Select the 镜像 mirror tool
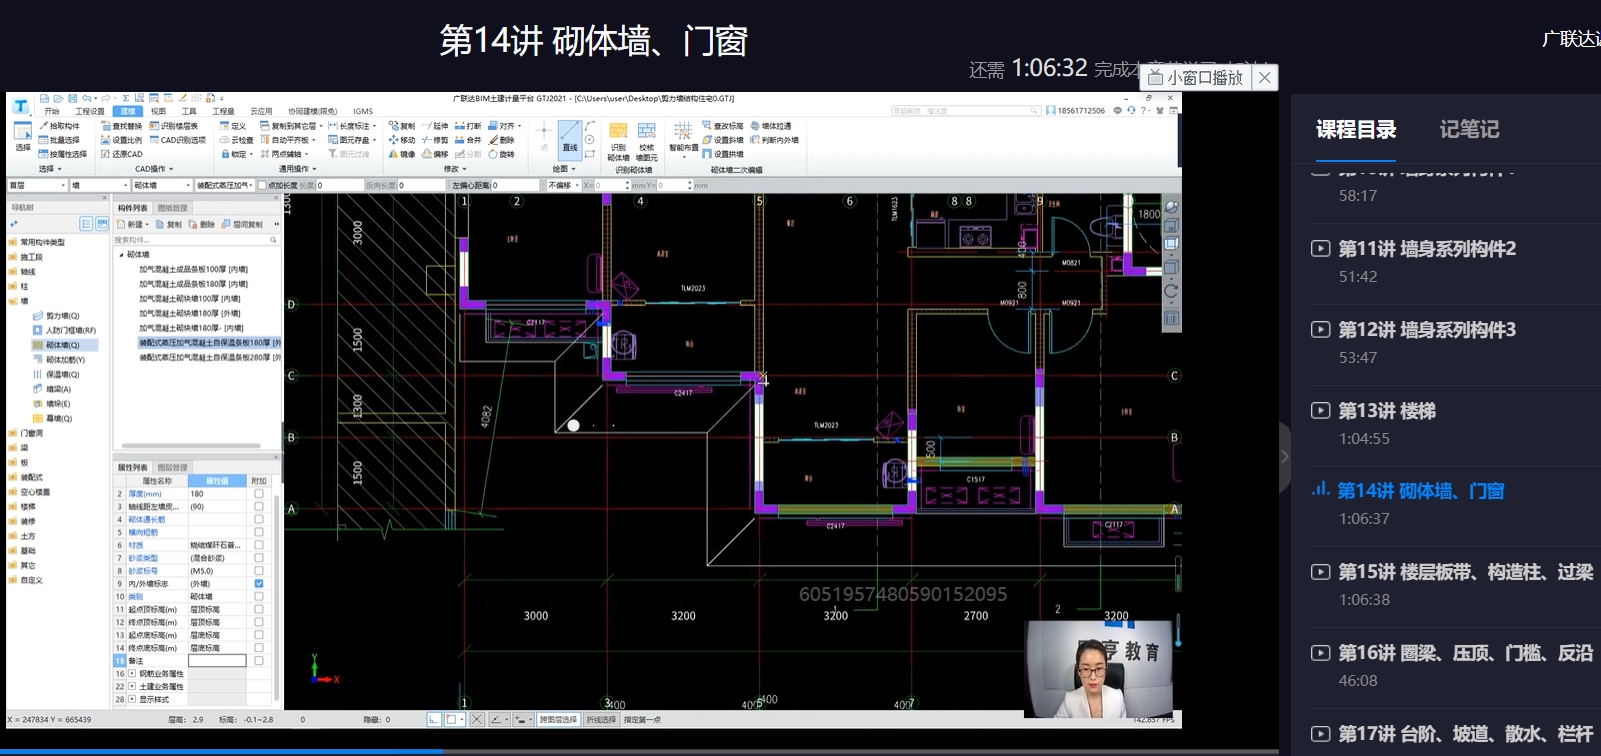The height and width of the screenshot is (756, 1601). [x=402, y=154]
